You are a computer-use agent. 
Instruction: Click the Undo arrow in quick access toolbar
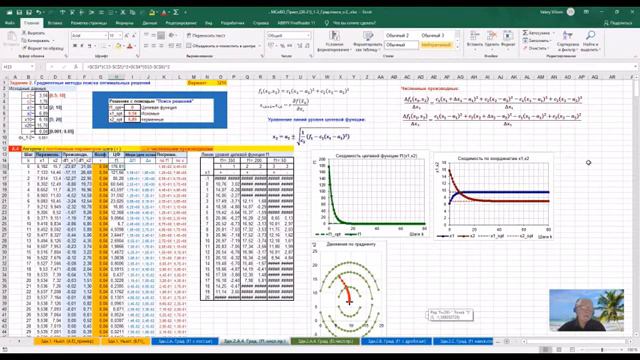click(38, 13)
